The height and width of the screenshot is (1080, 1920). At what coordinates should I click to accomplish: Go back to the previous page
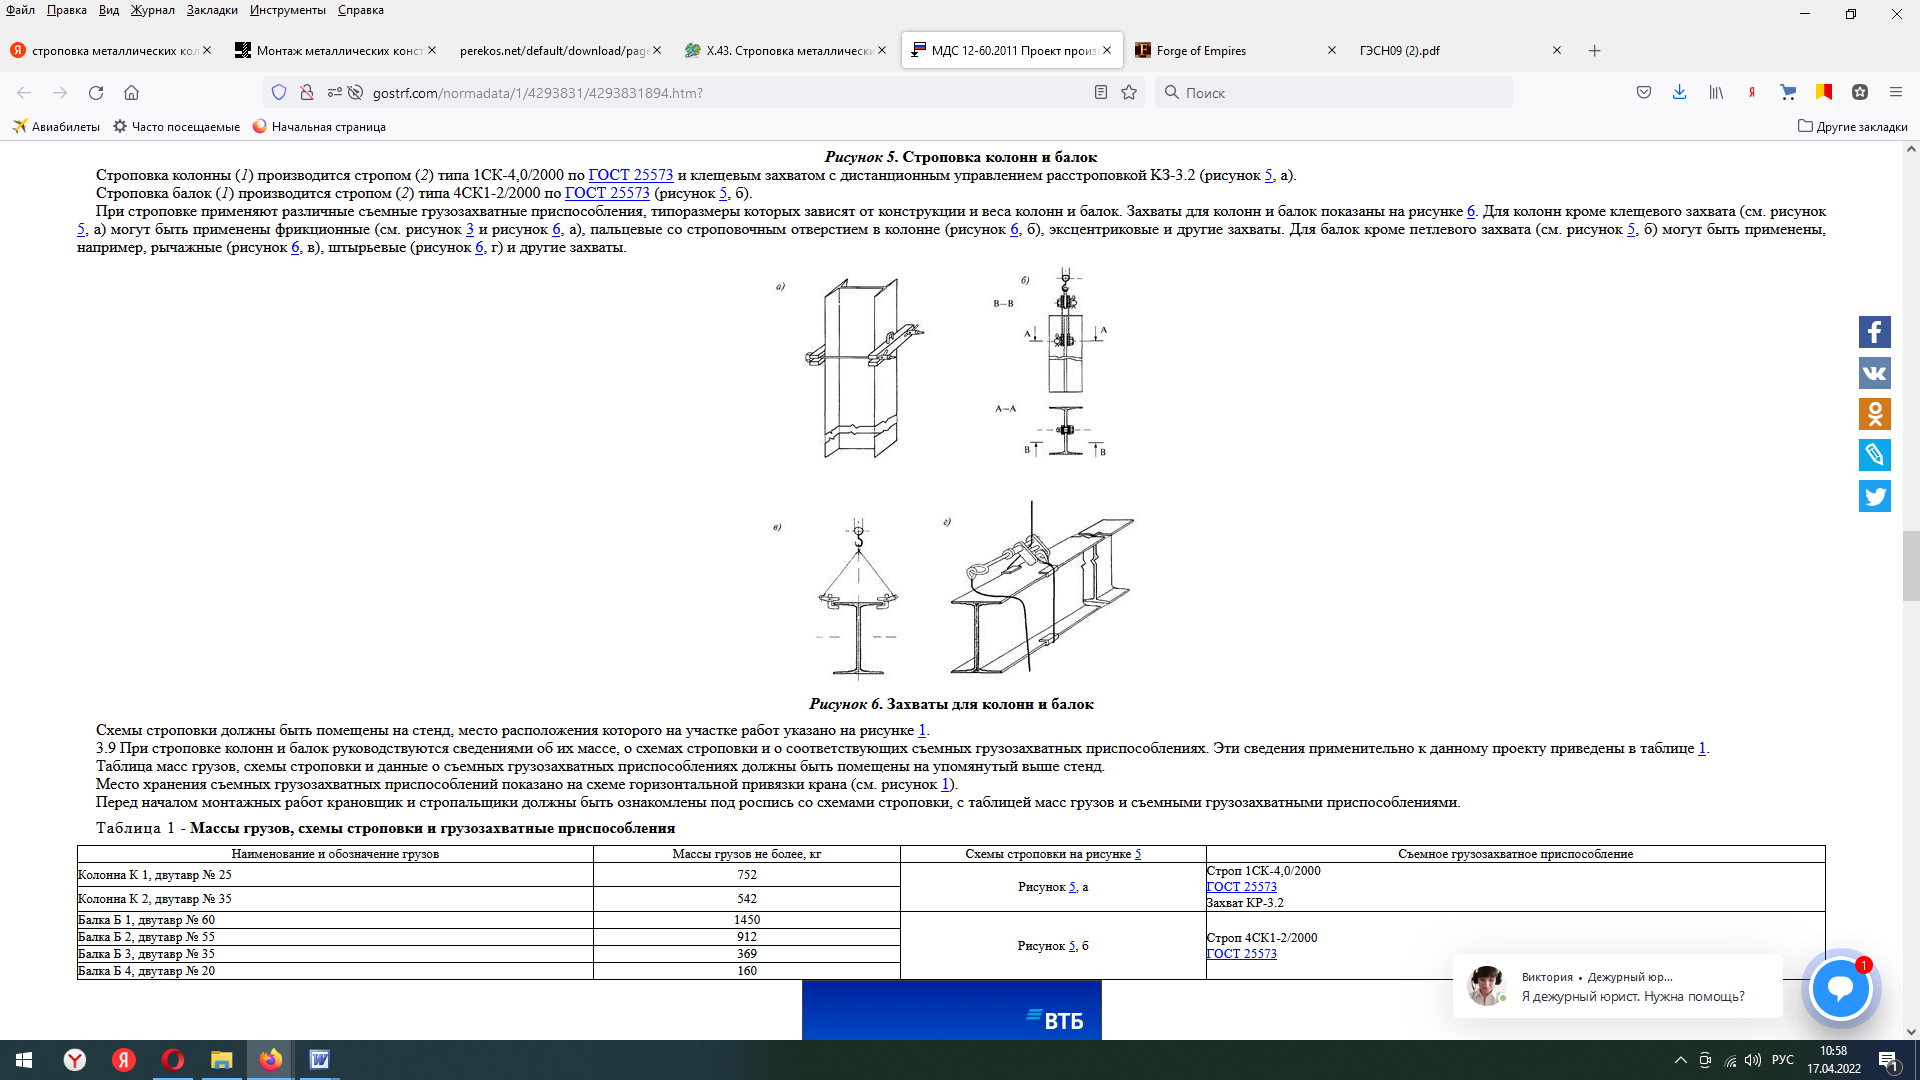click(x=24, y=92)
